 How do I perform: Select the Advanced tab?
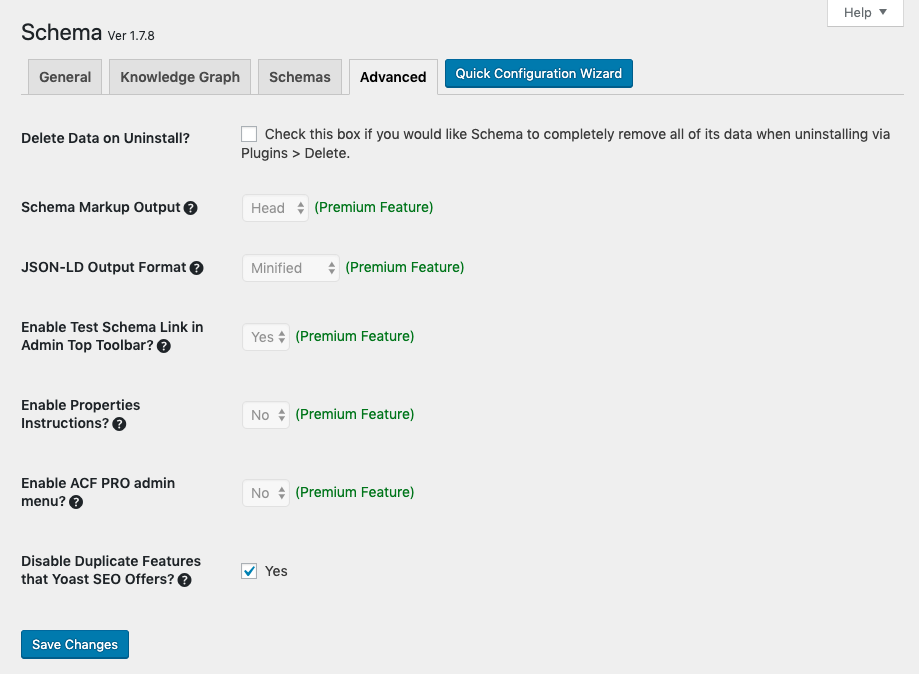393,77
